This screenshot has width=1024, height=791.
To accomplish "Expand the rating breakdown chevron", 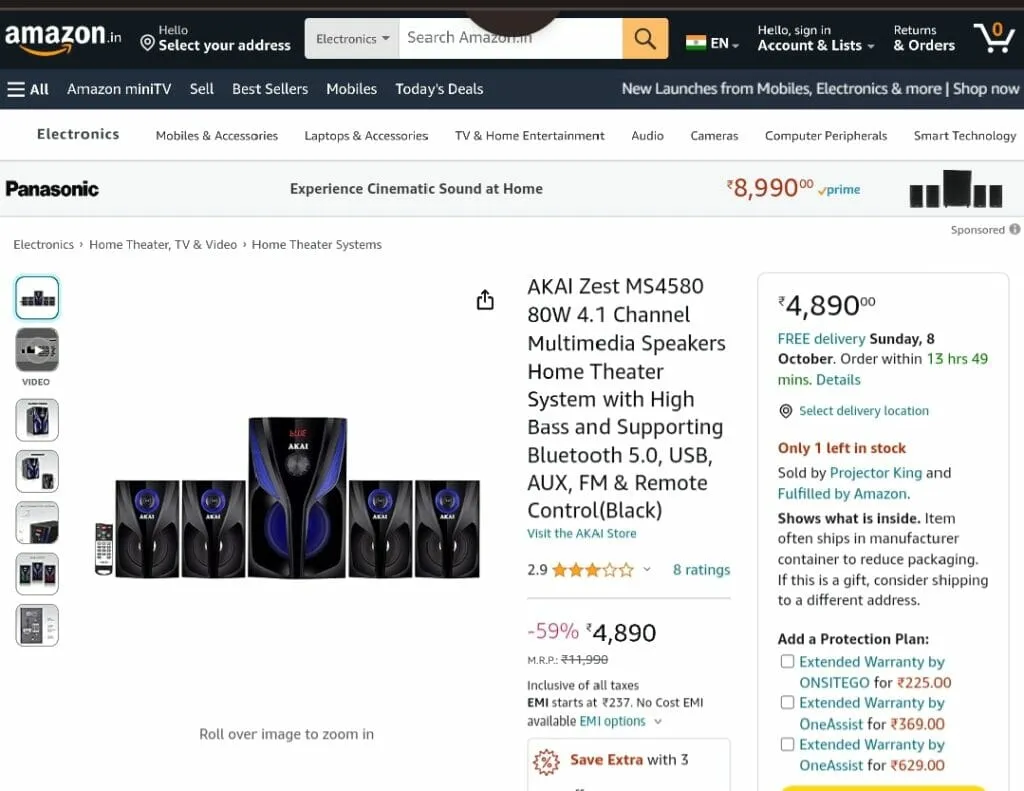I will point(647,570).
